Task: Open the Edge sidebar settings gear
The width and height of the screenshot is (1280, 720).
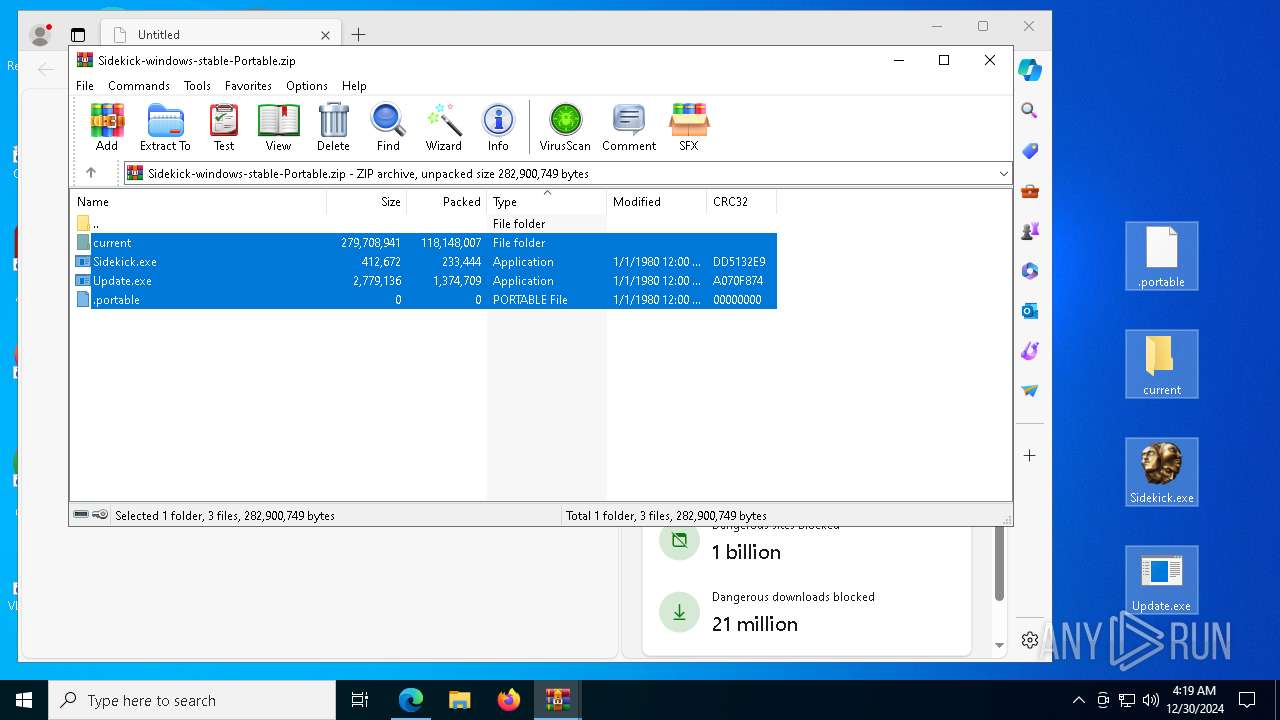Action: click(x=1030, y=640)
